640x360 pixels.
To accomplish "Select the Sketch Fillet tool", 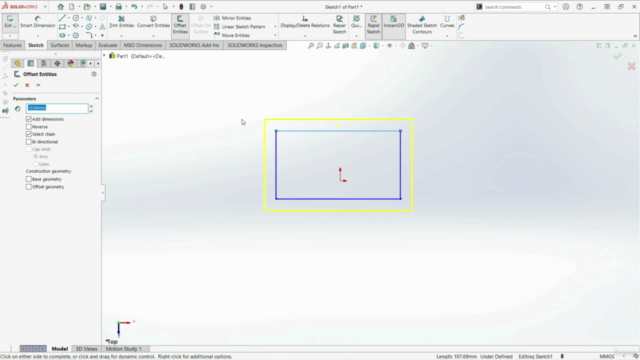I will 89,35.
